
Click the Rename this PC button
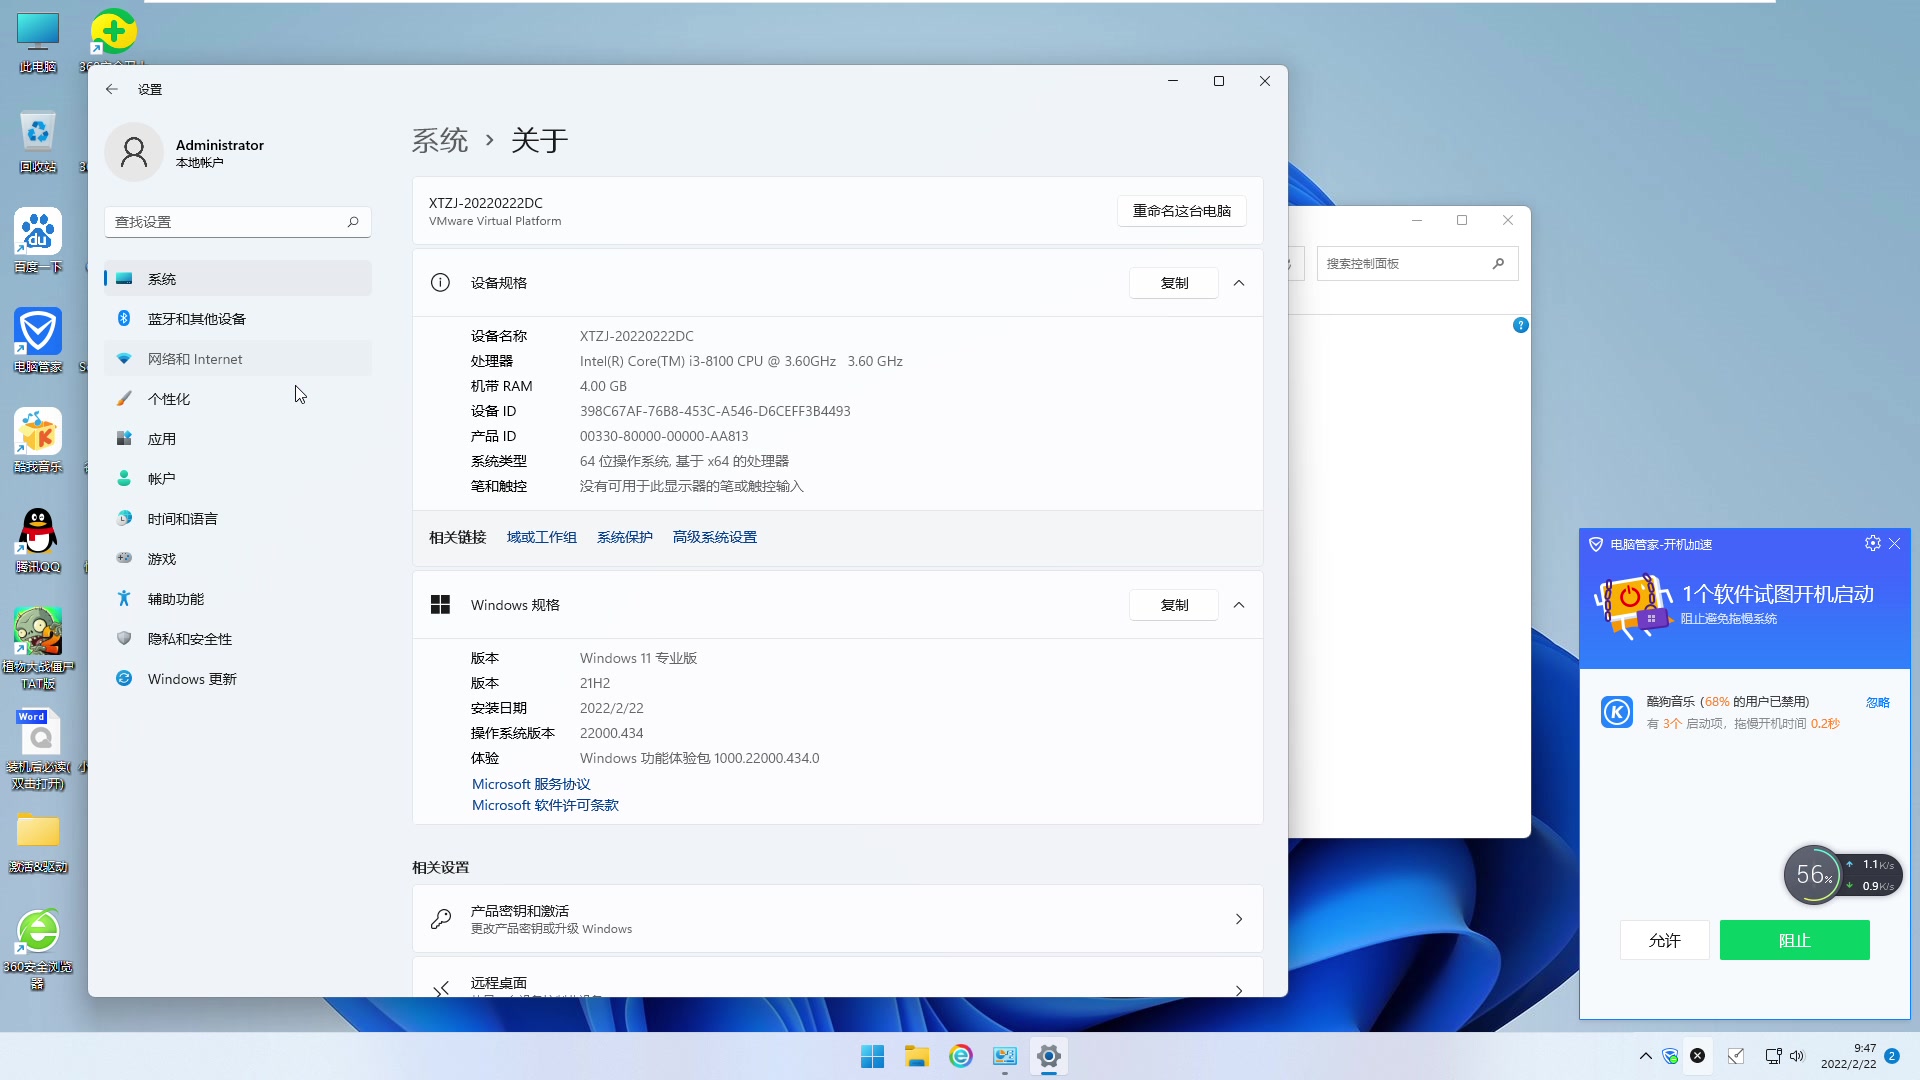tap(1181, 211)
